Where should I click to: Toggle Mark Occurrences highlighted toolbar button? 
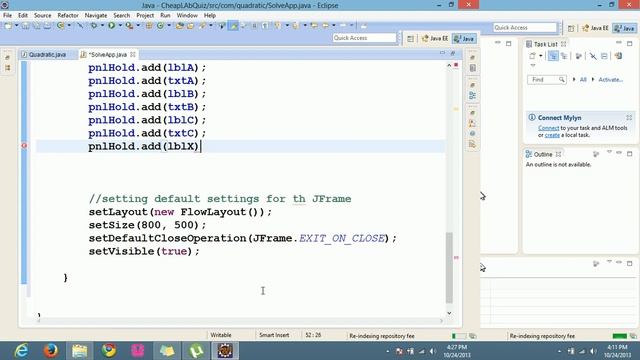coord(233,26)
